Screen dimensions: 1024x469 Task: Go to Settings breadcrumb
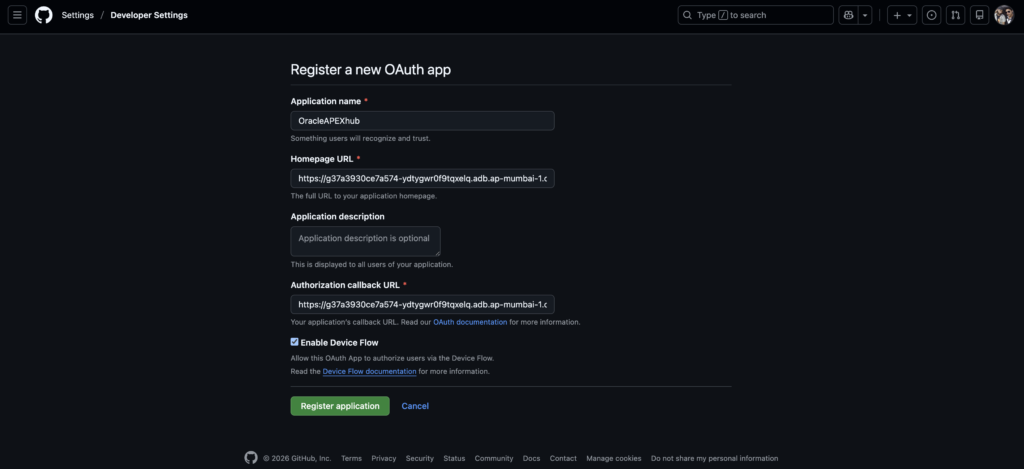click(x=77, y=15)
